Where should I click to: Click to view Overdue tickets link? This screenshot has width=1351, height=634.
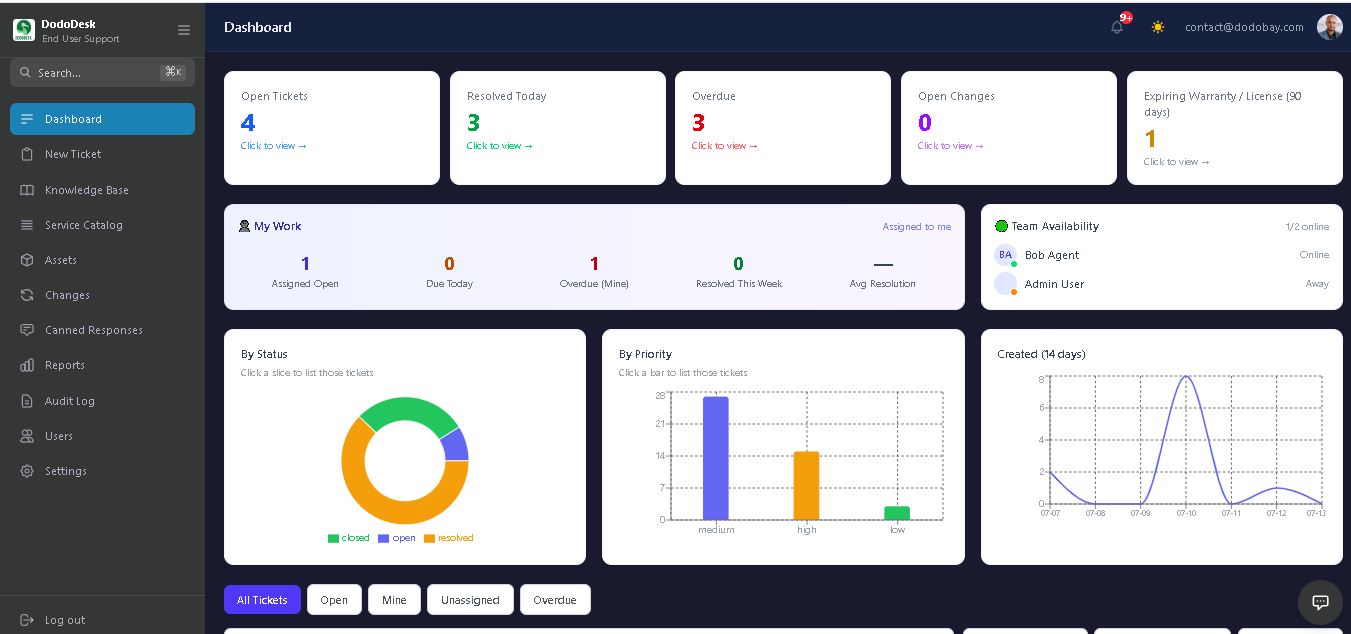(725, 146)
